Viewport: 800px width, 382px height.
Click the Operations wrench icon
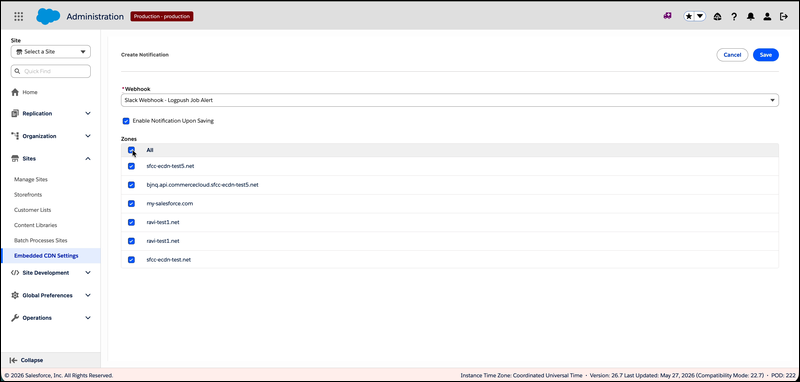[x=15, y=318]
